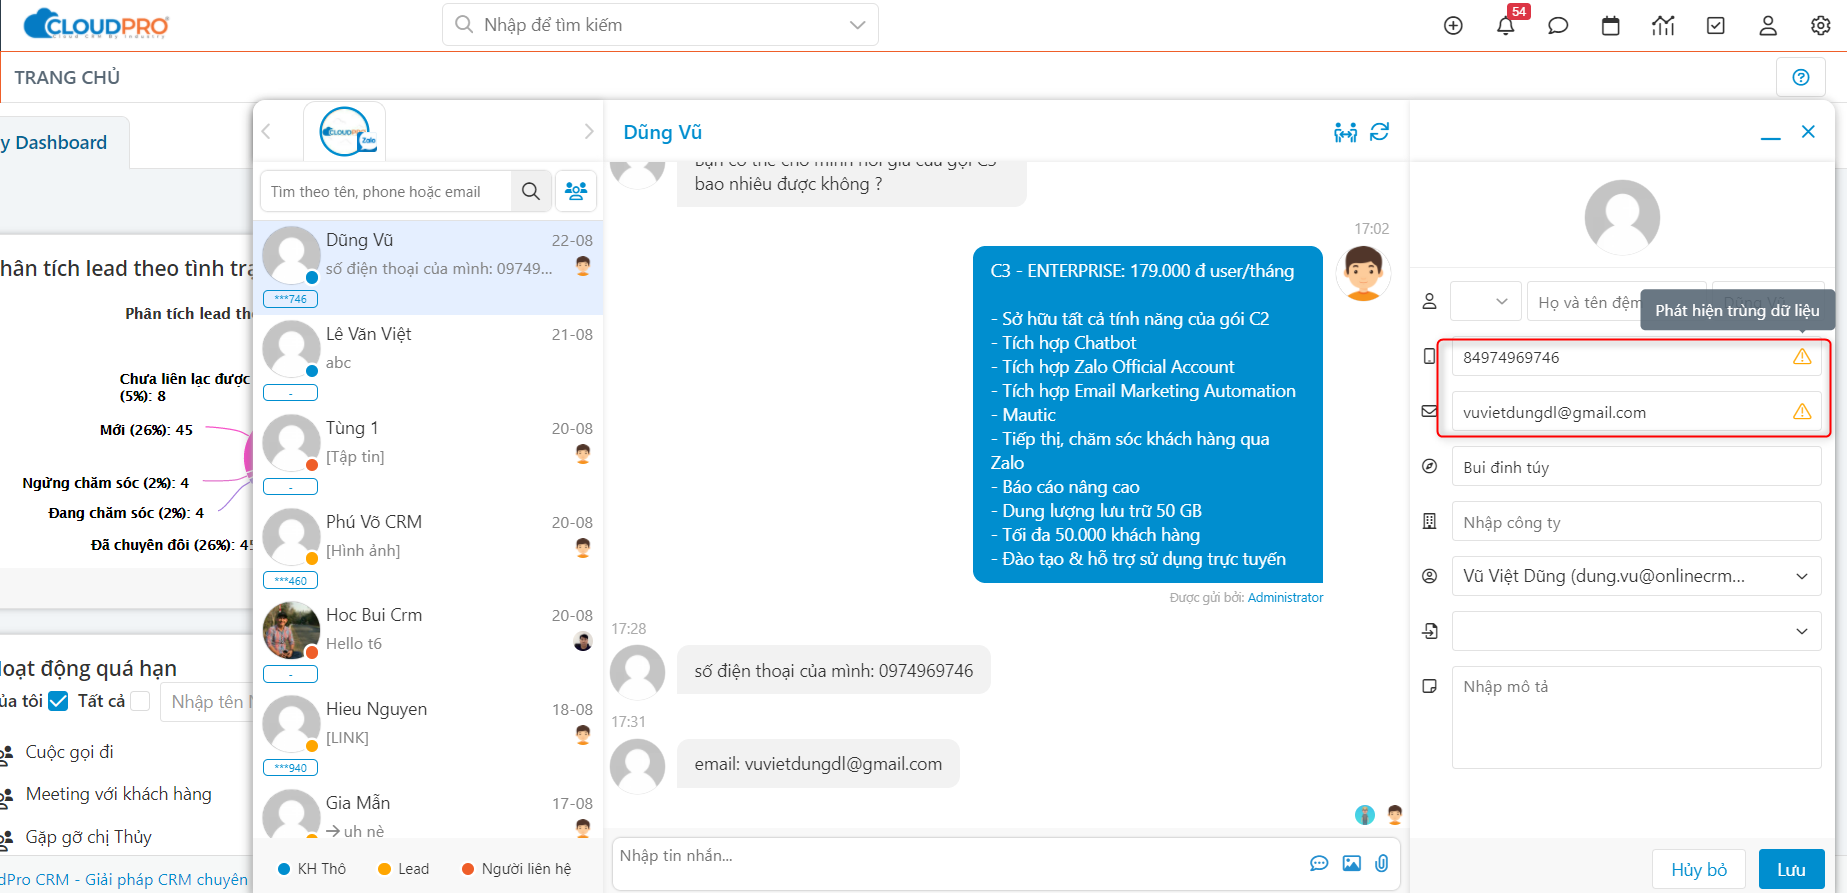The height and width of the screenshot is (893, 1847).
Task: Open Gặp gỡ chị Thủy activity
Action: pos(88,837)
